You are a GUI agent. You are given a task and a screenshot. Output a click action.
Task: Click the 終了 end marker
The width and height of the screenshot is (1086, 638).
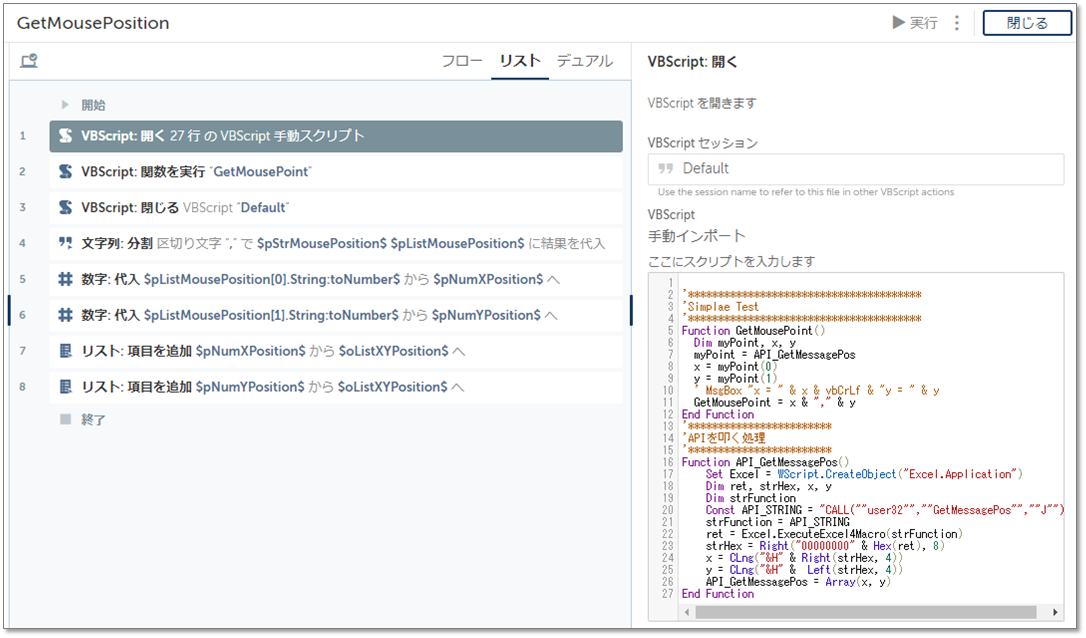pos(93,420)
